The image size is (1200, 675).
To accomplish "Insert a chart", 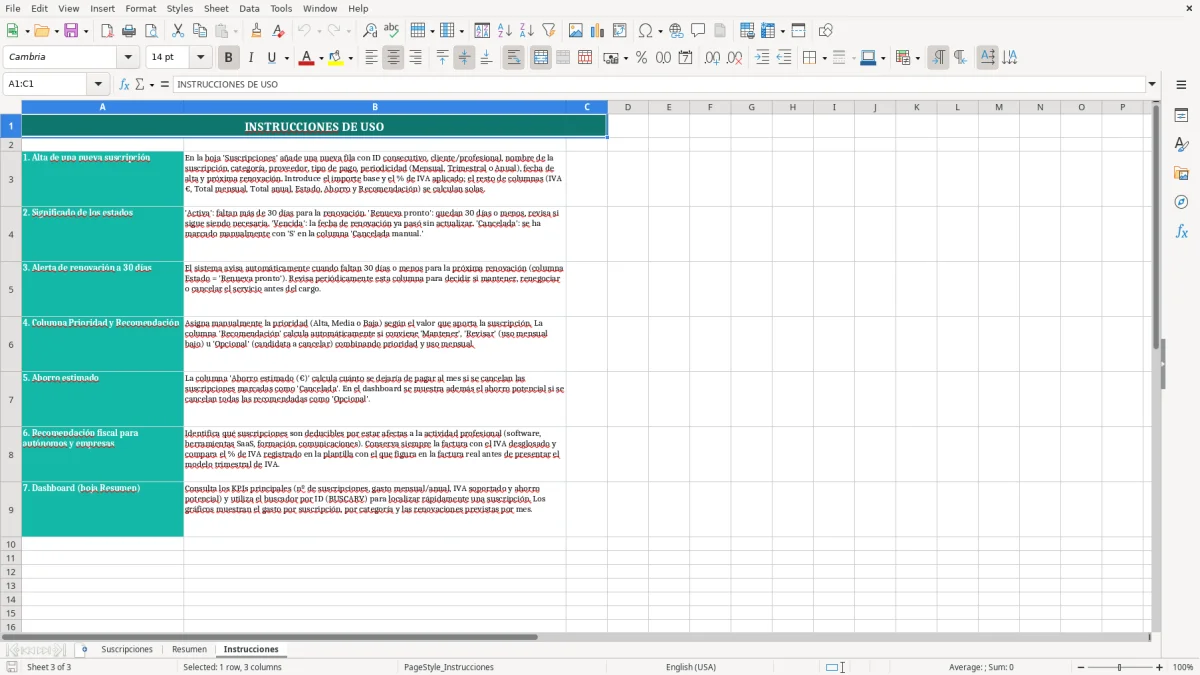I will (598, 31).
